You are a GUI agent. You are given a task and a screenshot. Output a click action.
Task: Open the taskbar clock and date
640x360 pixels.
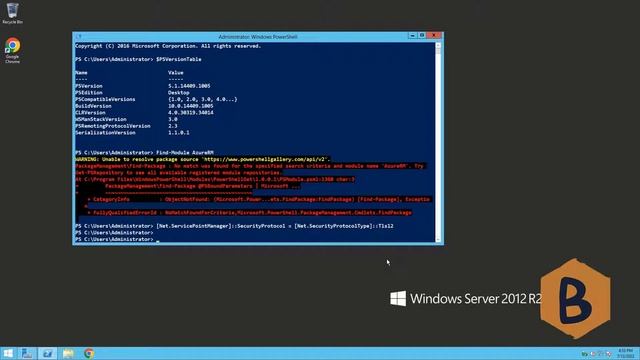tap(625, 353)
